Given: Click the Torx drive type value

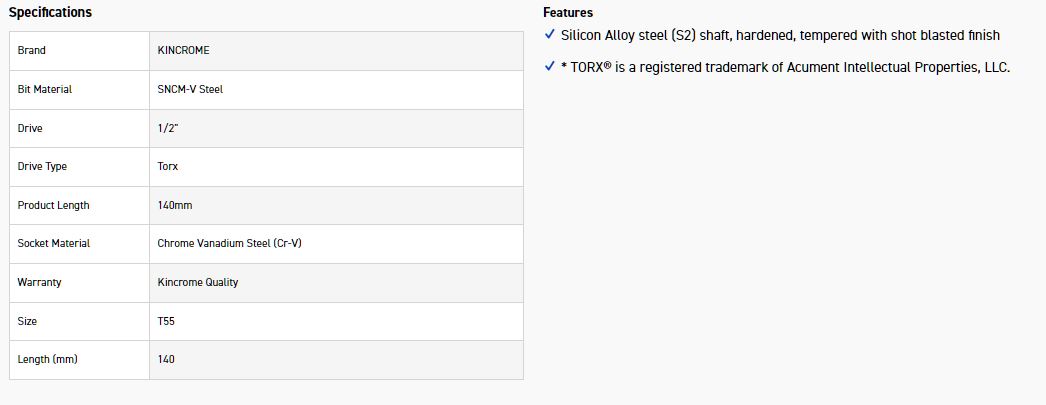Looking at the screenshot, I should 168,166.
